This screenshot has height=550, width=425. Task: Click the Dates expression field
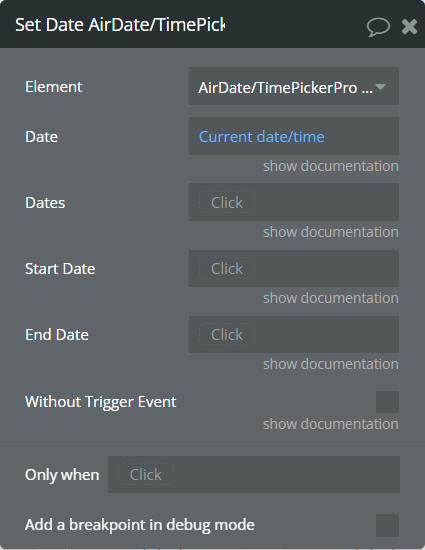click(294, 202)
